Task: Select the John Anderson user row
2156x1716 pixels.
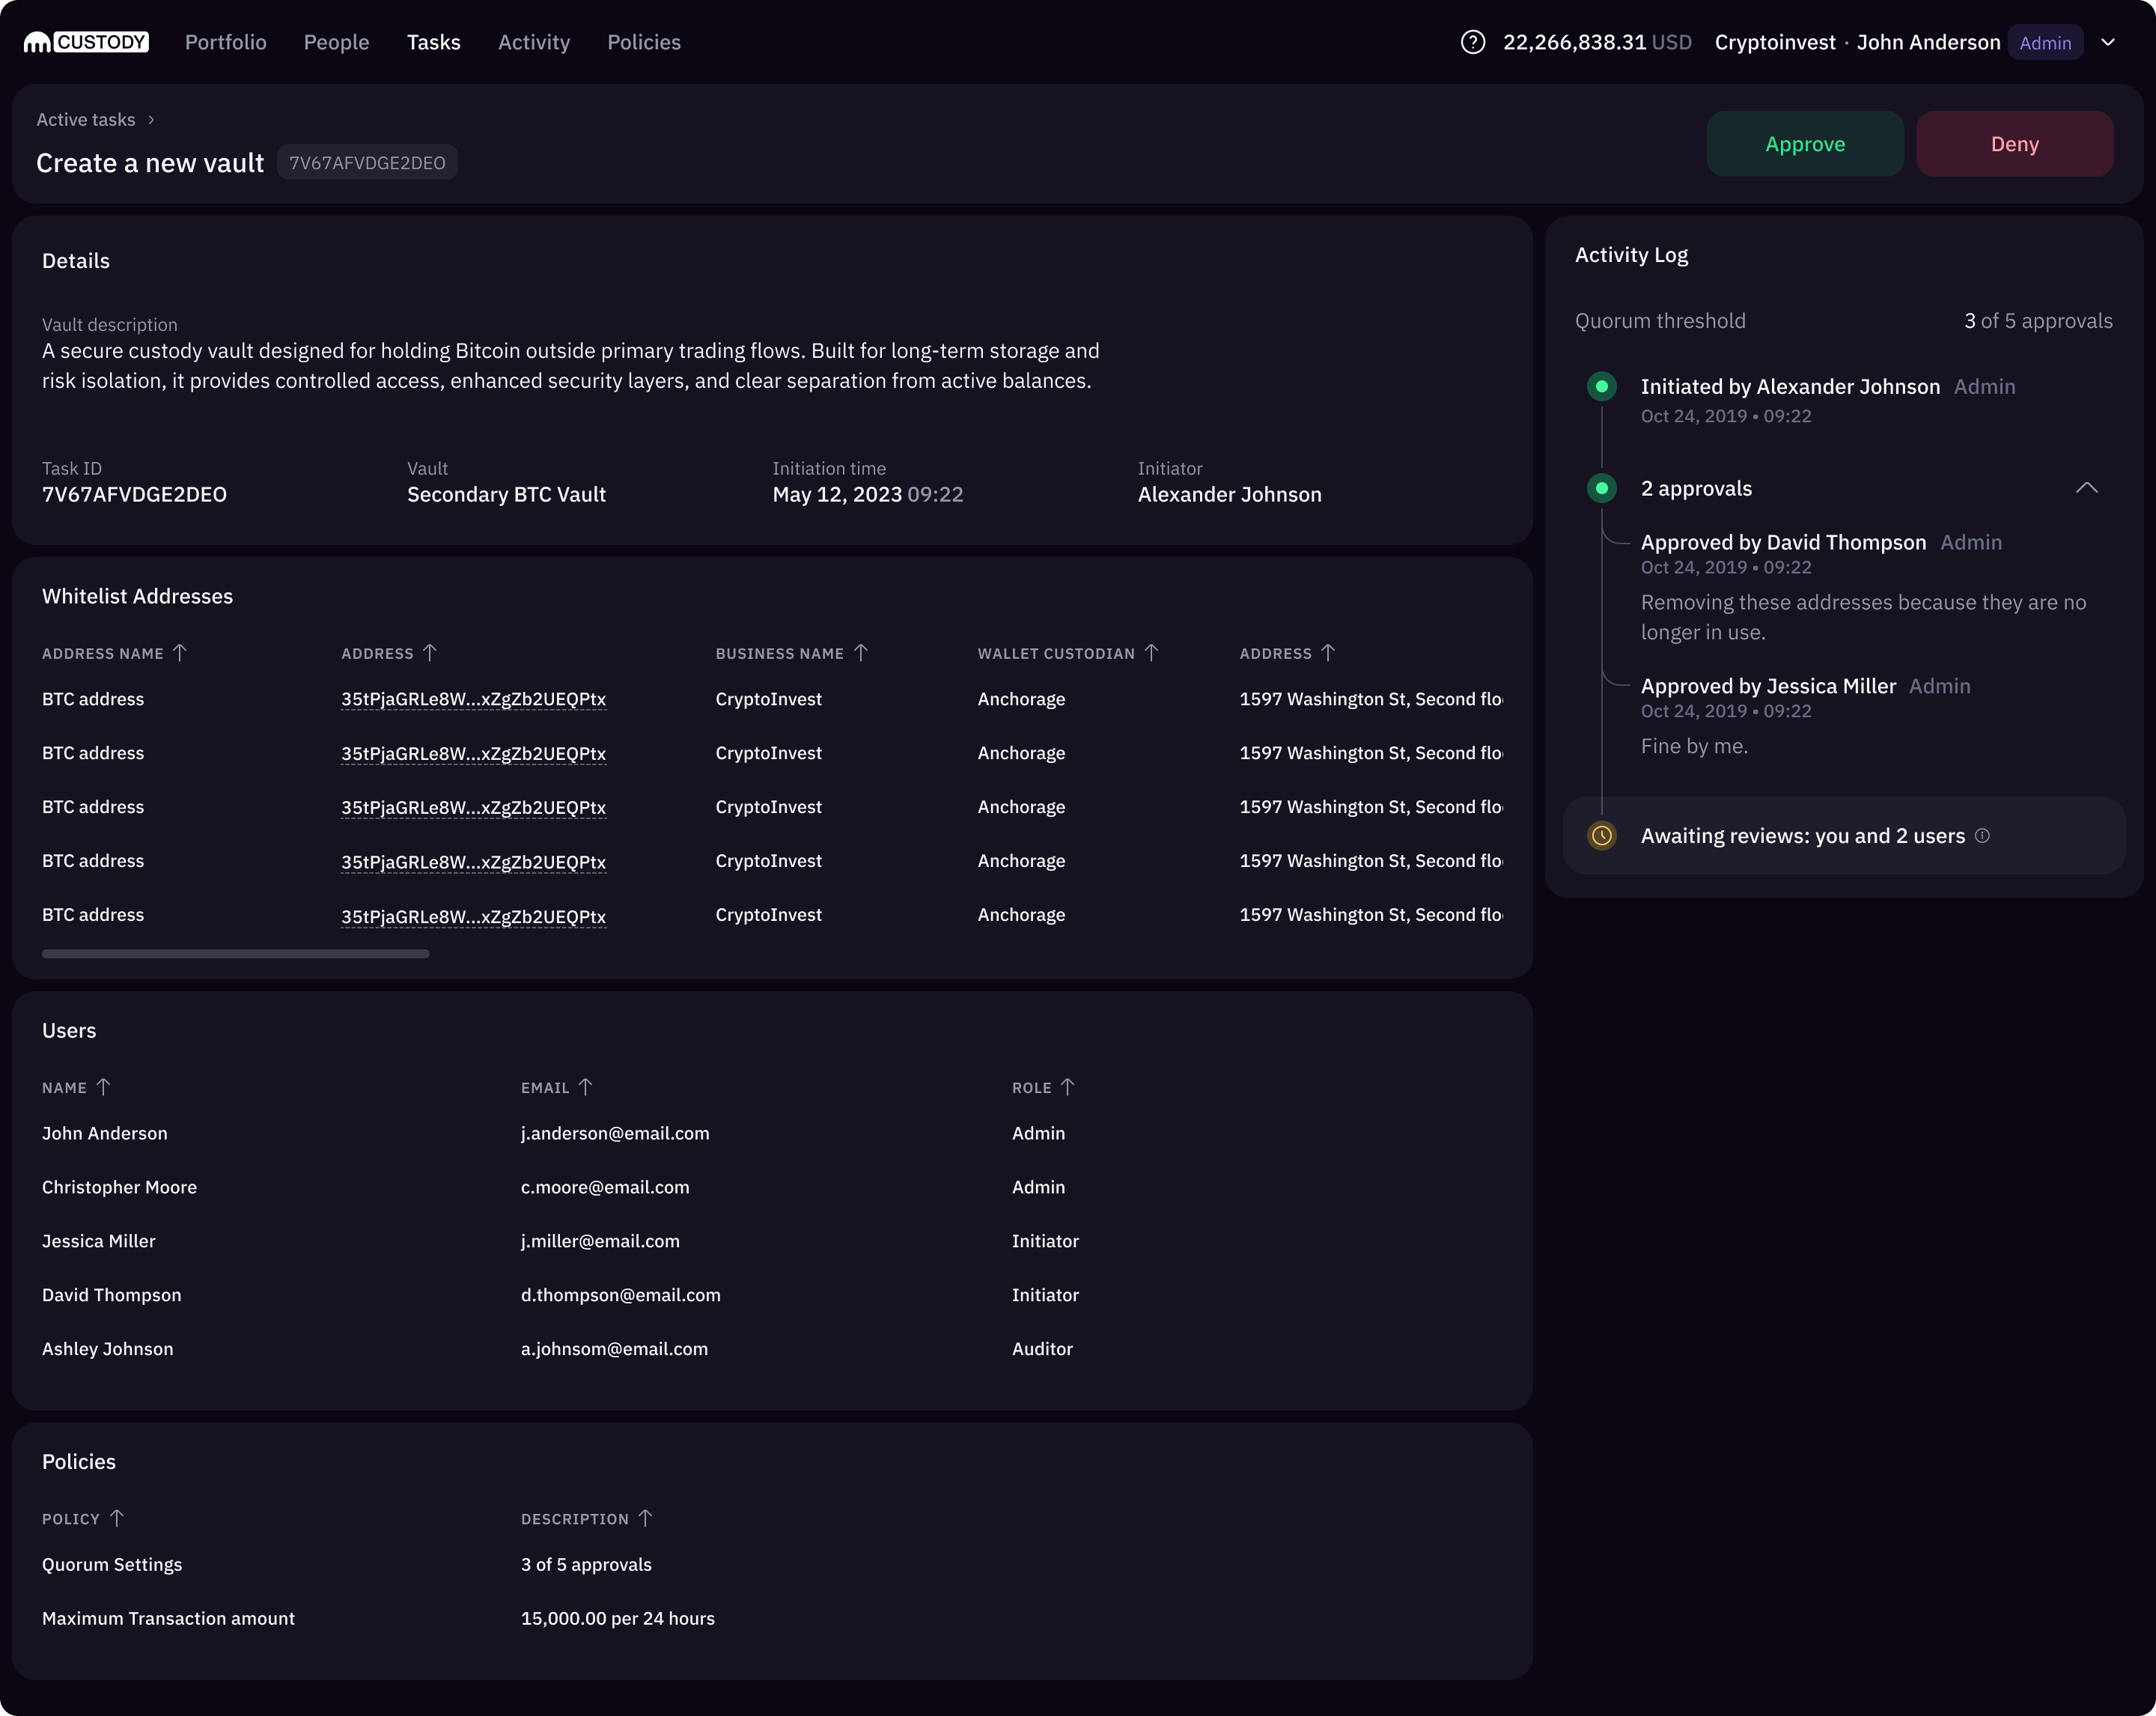Action: (772, 1133)
